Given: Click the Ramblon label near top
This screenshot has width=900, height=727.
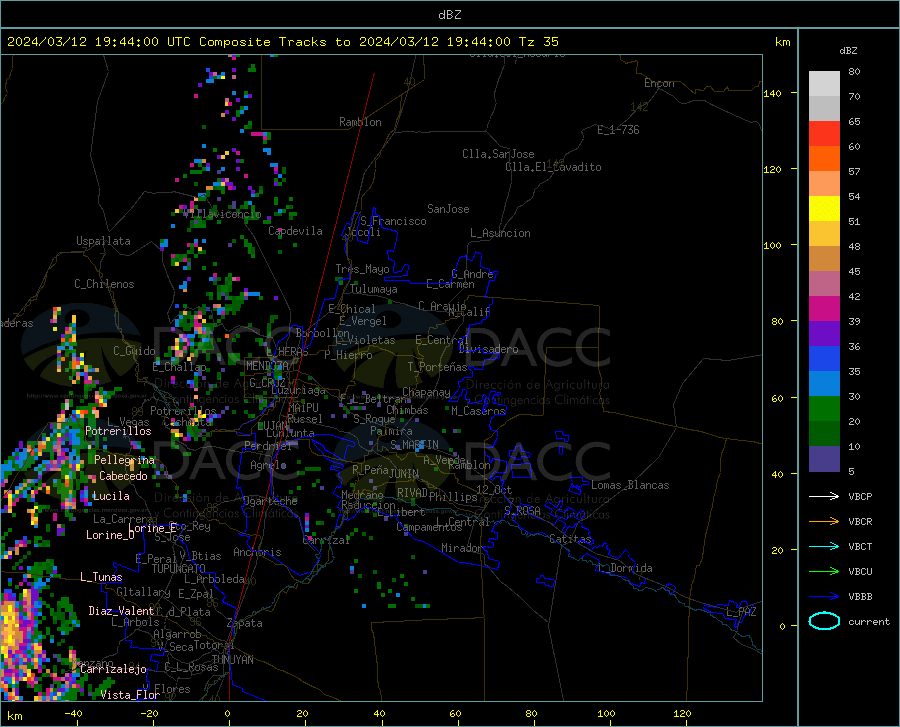Looking at the screenshot, I should point(360,122).
